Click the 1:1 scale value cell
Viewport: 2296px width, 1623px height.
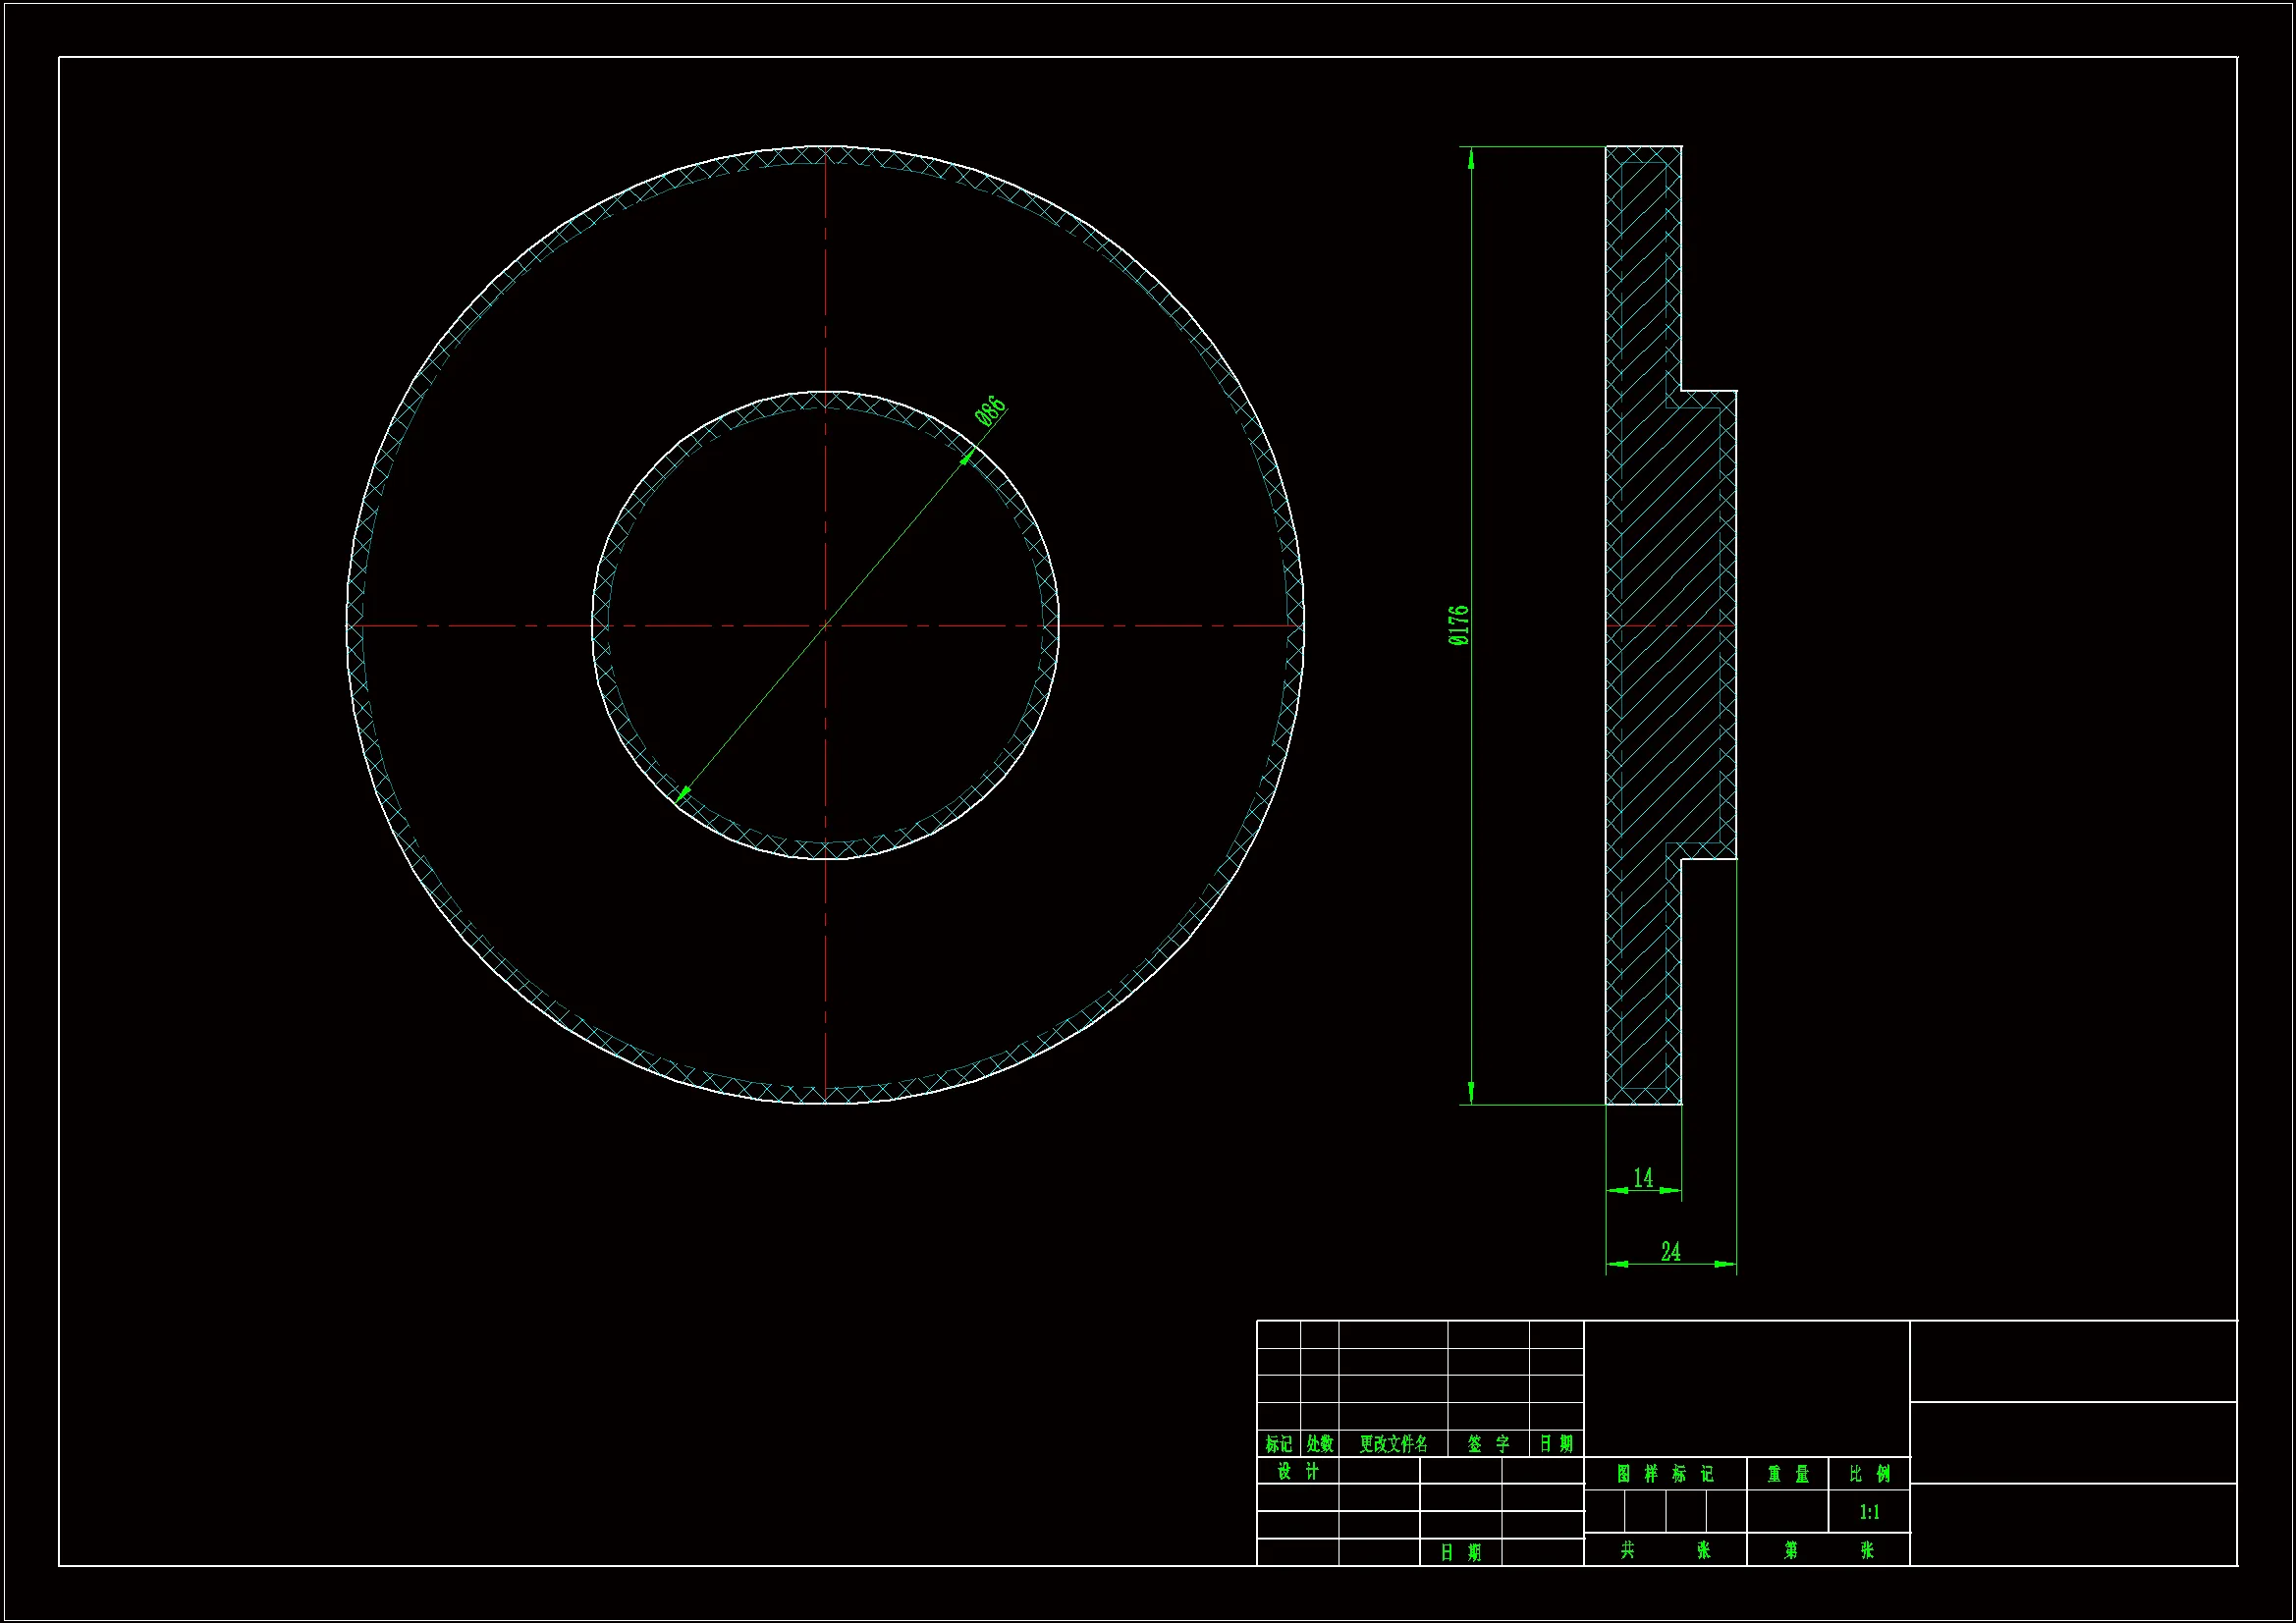point(1869,1512)
